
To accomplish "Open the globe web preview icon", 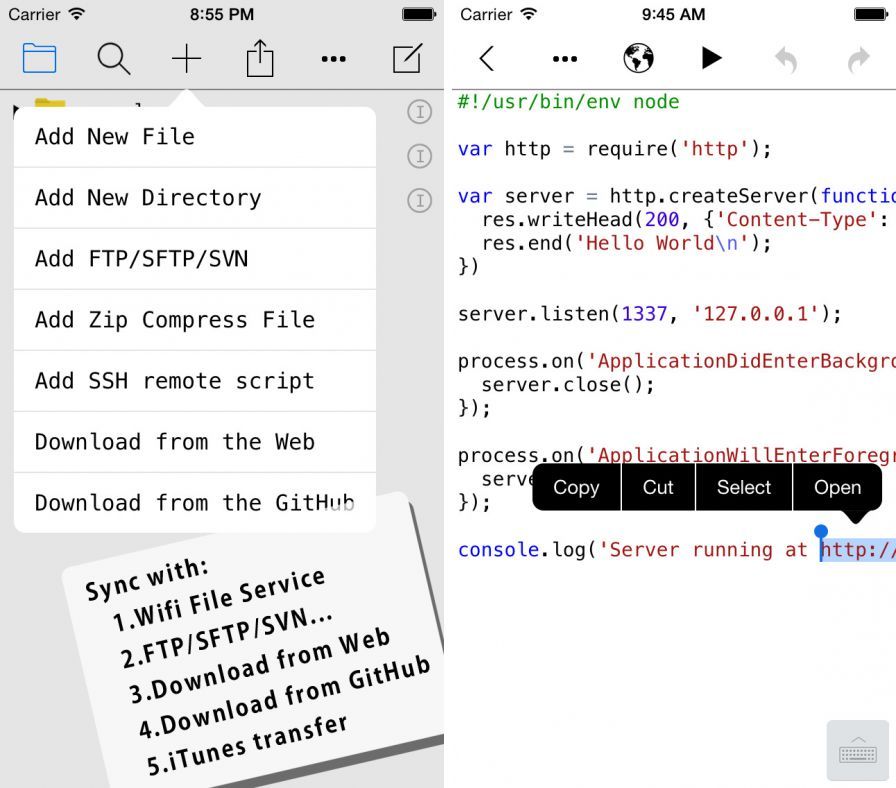I will (638, 59).
